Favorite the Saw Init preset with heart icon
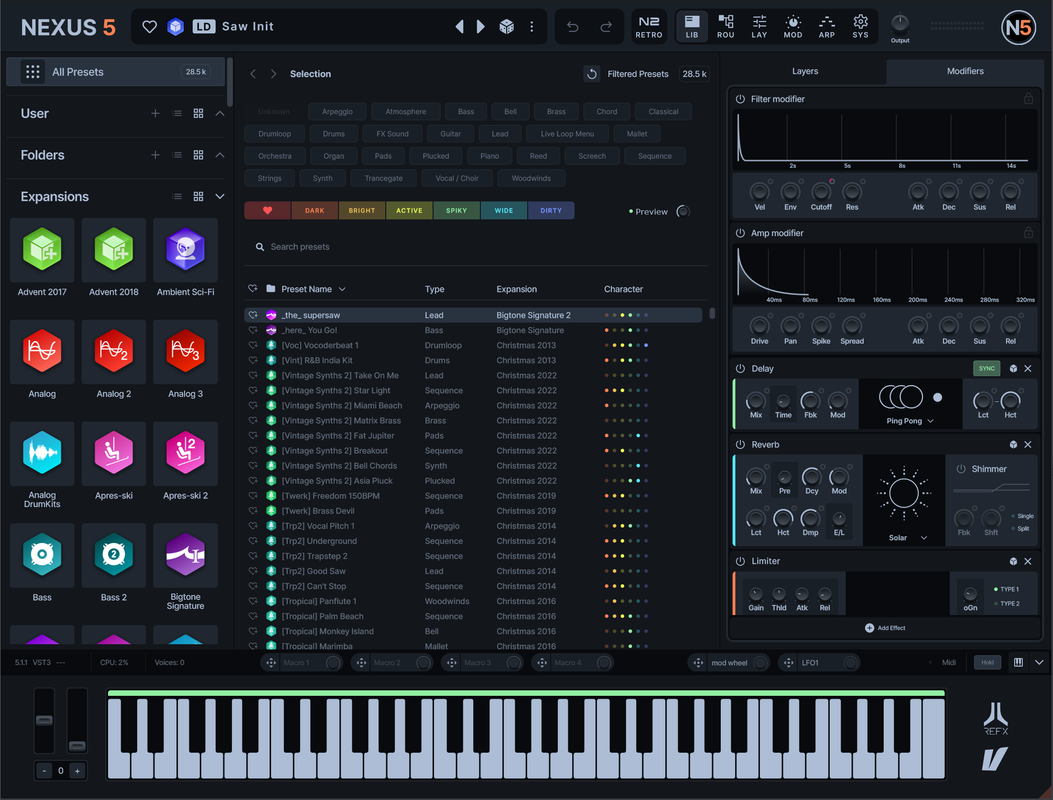Screen dimensions: 1053x800 150,27
